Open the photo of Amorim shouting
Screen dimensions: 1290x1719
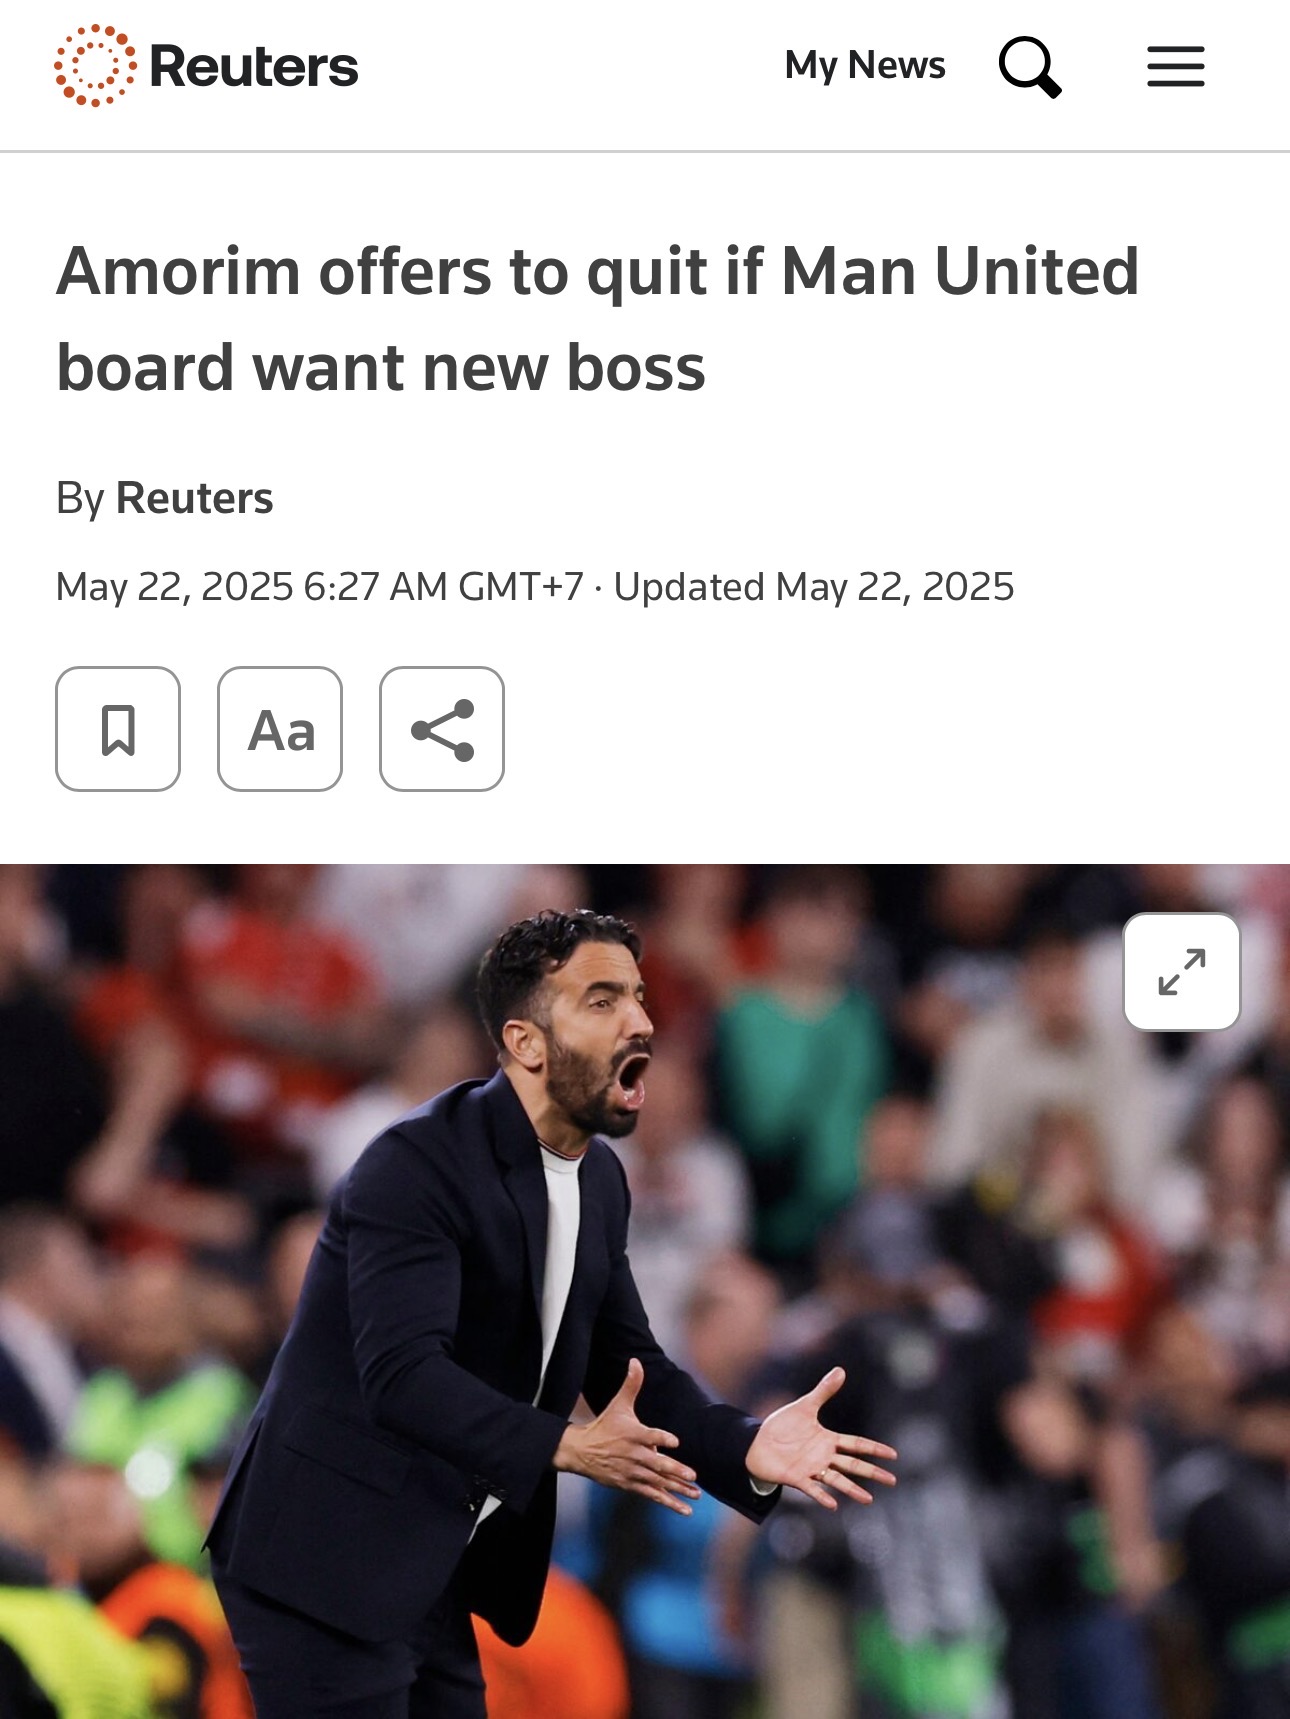pos(645,1291)
